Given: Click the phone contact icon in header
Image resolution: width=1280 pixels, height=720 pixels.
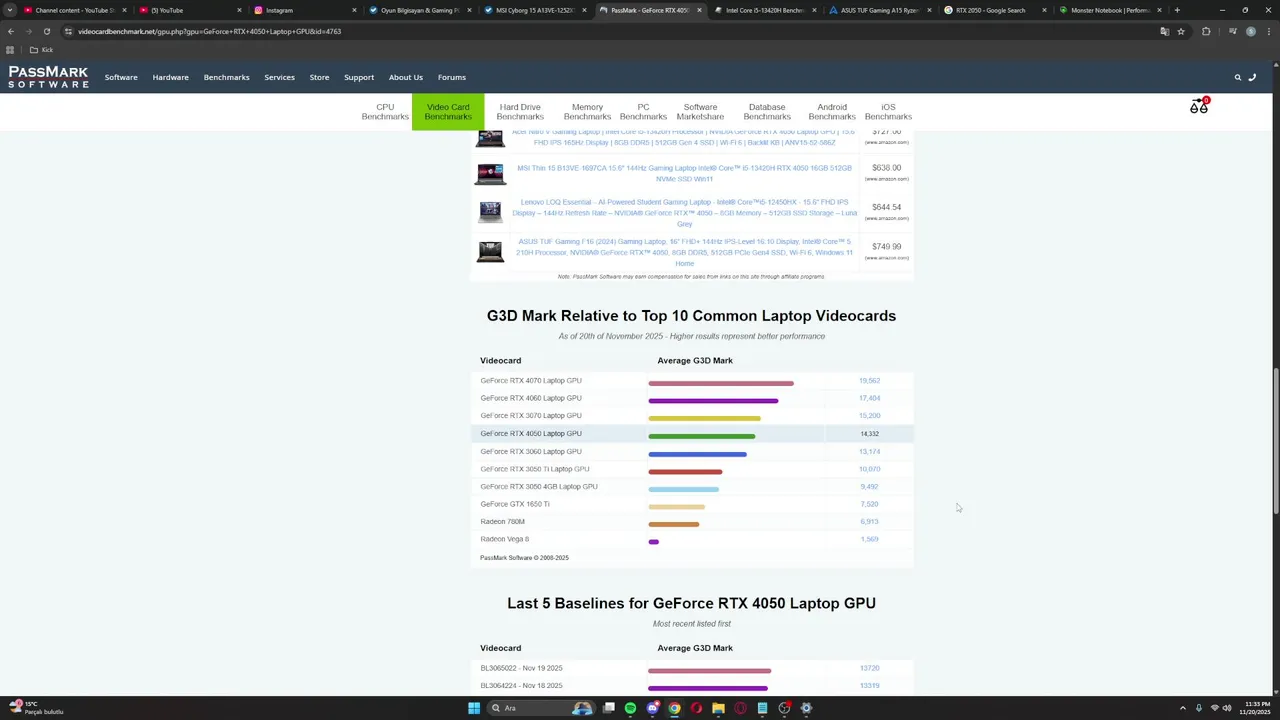Looking at the screenshot, I should [x=1252, y=77].
